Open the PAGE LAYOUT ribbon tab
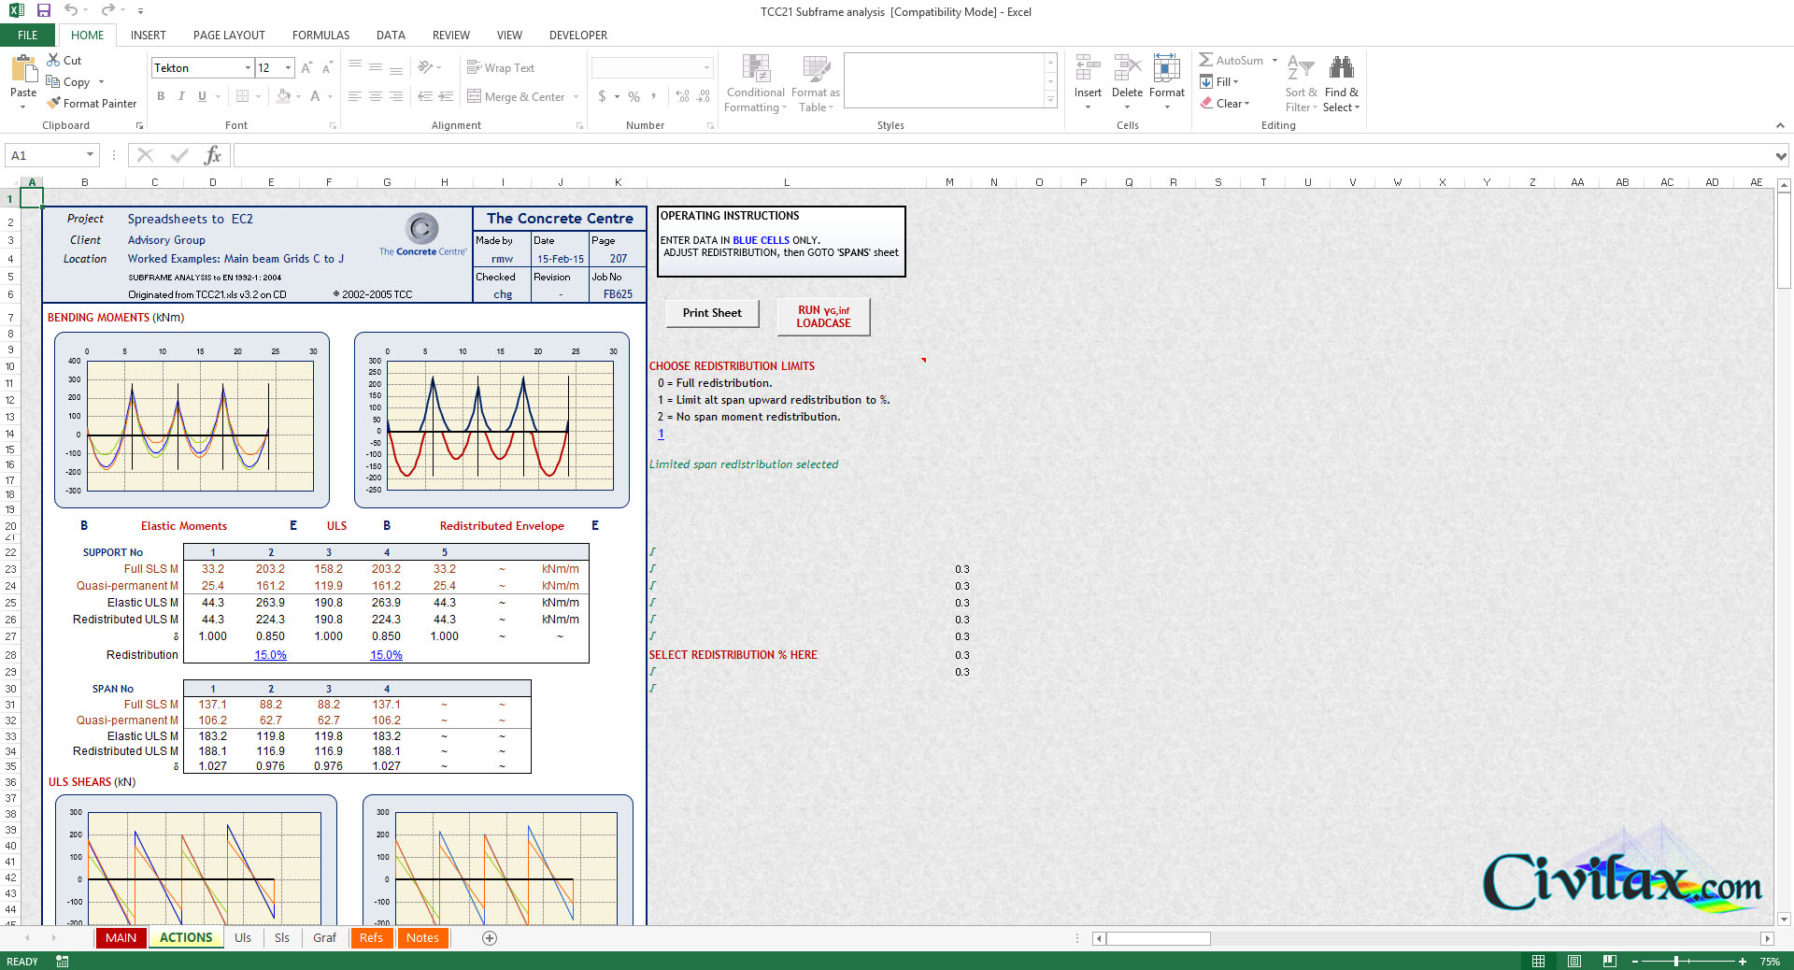This screenshot has height=970, width=1794. (x=229, y=35)
